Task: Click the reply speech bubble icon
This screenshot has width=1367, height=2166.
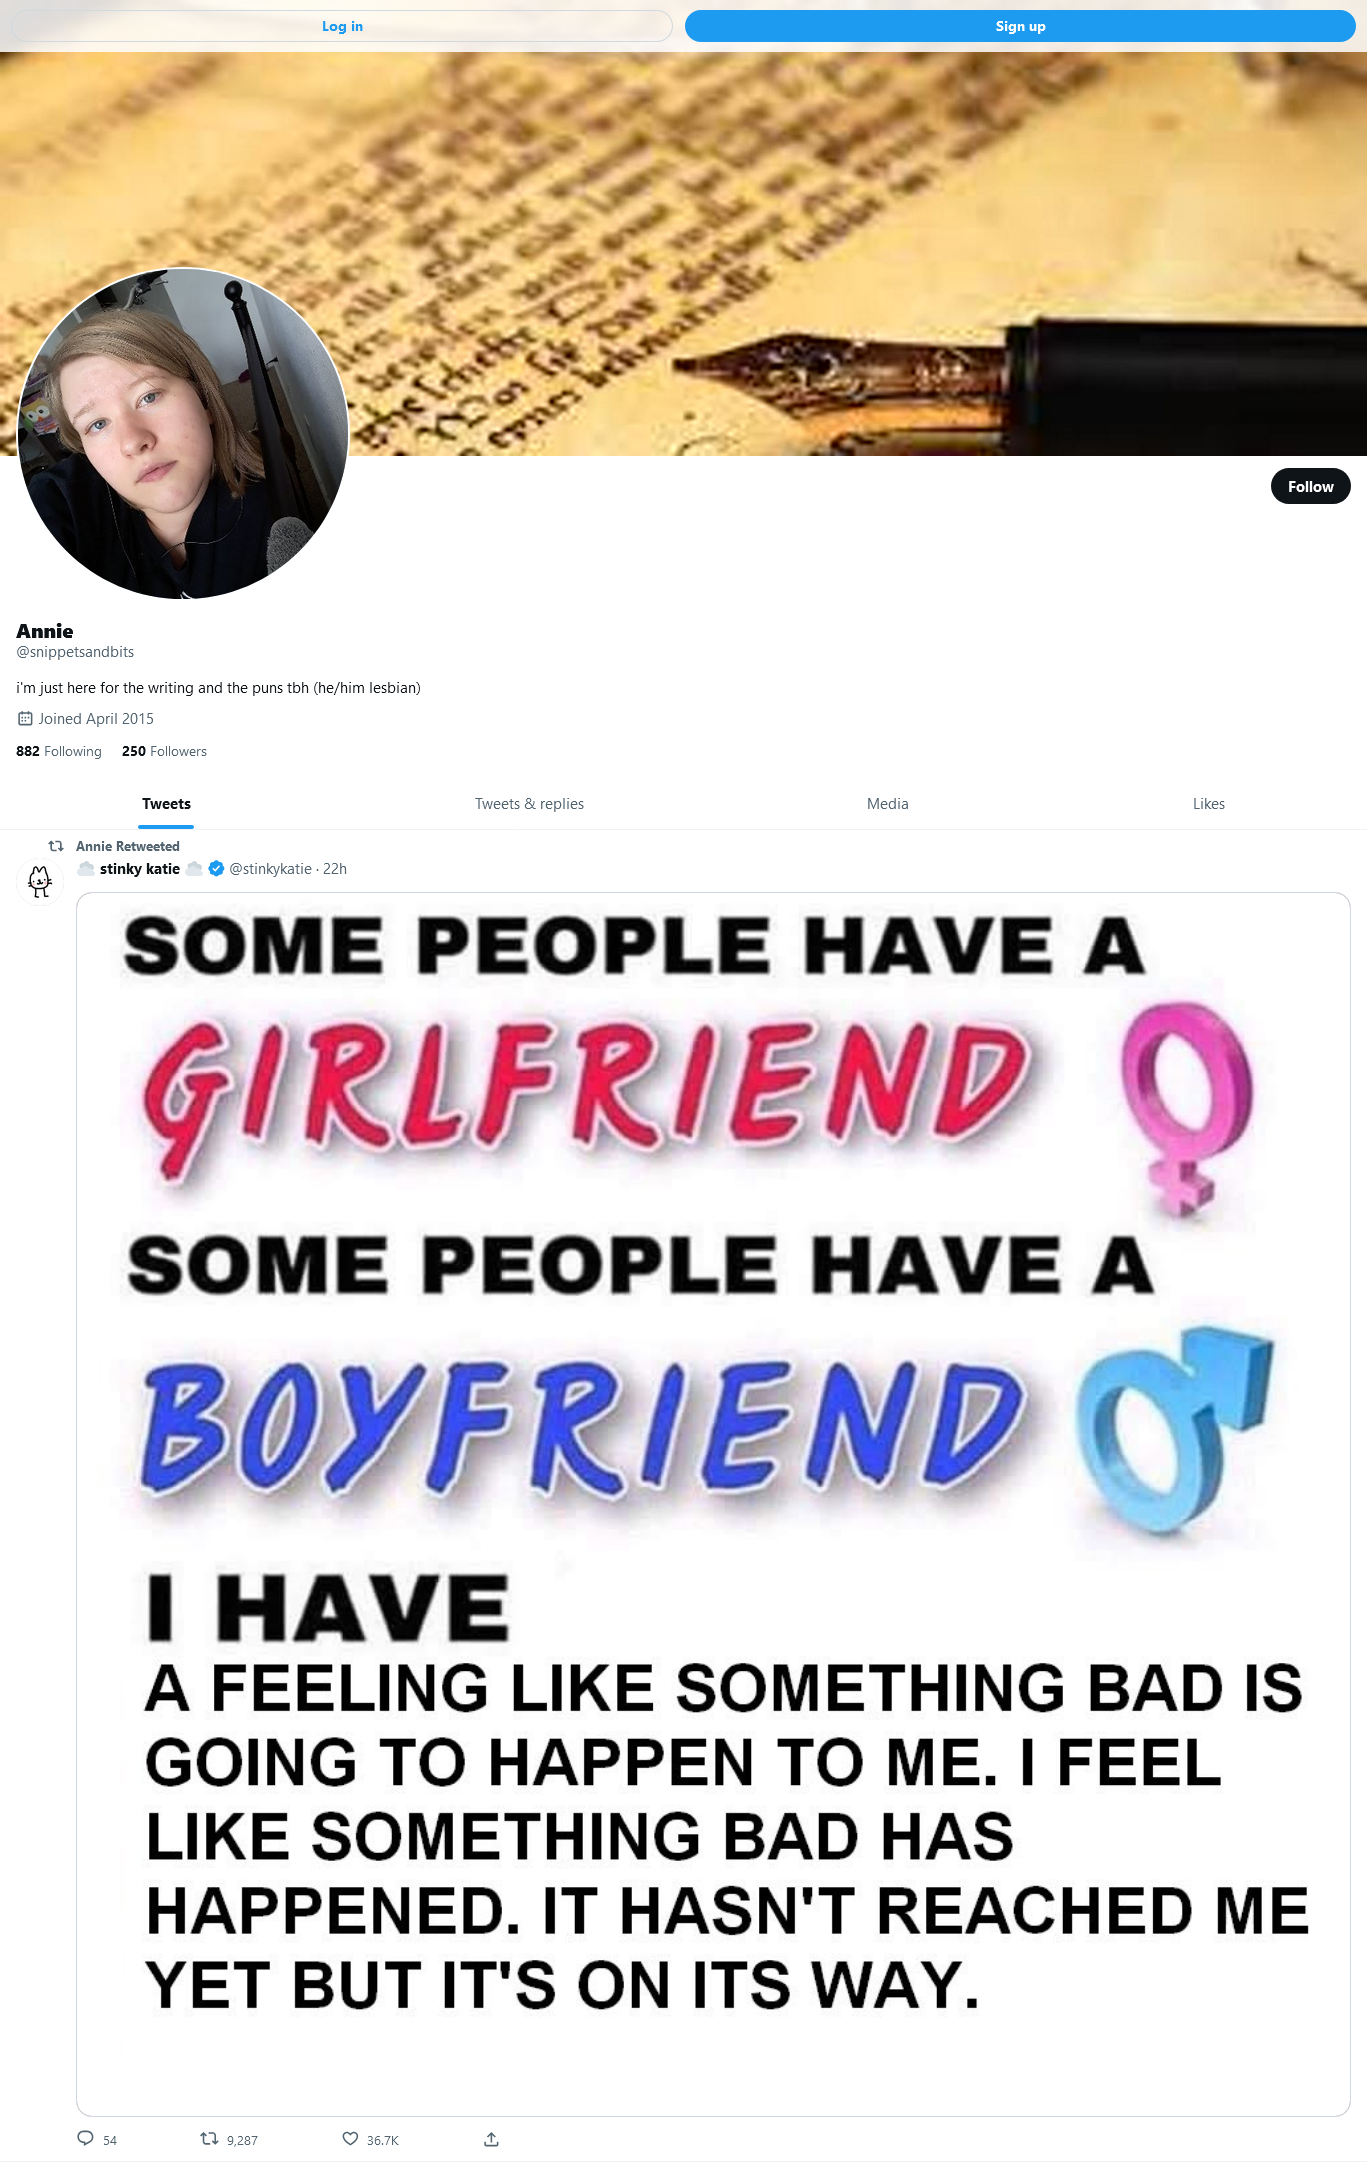Action: (x=86, y=2138)
